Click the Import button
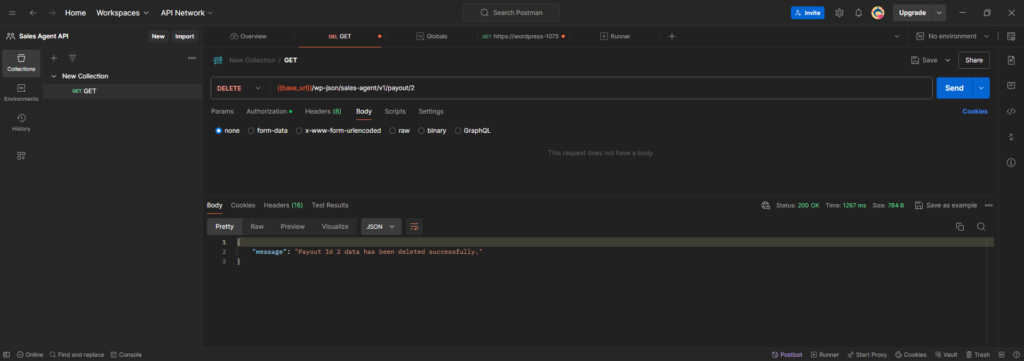 tap(184, 37)
